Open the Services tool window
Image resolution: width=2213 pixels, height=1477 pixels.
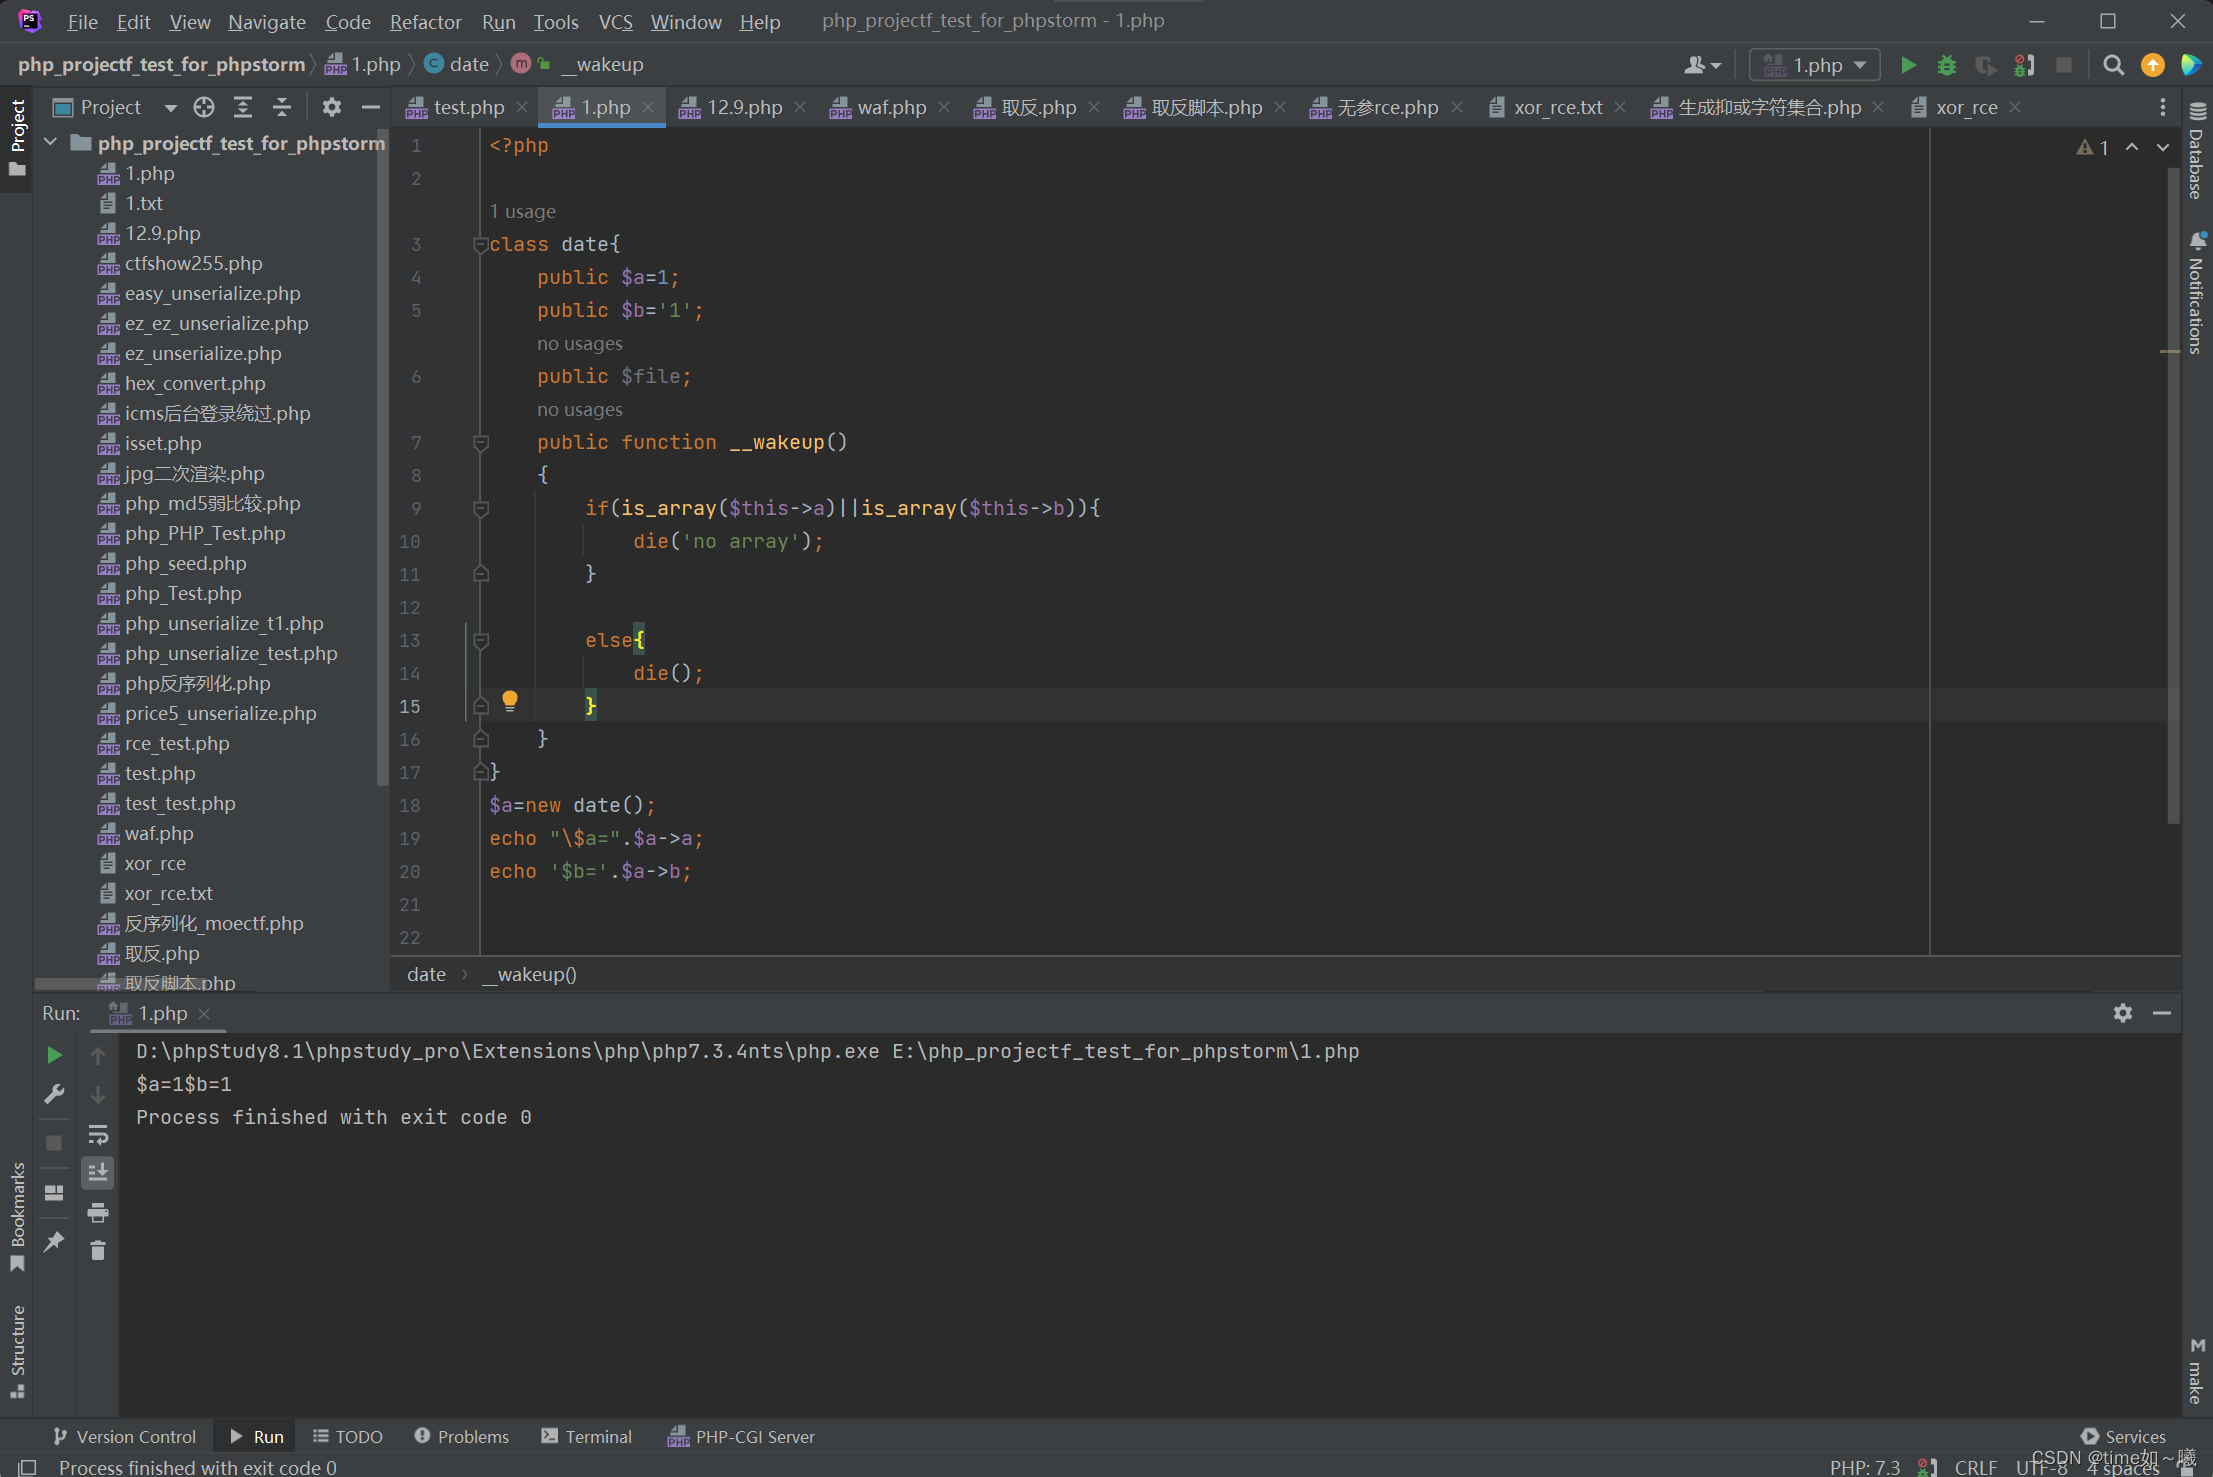click(2122, 1436)
